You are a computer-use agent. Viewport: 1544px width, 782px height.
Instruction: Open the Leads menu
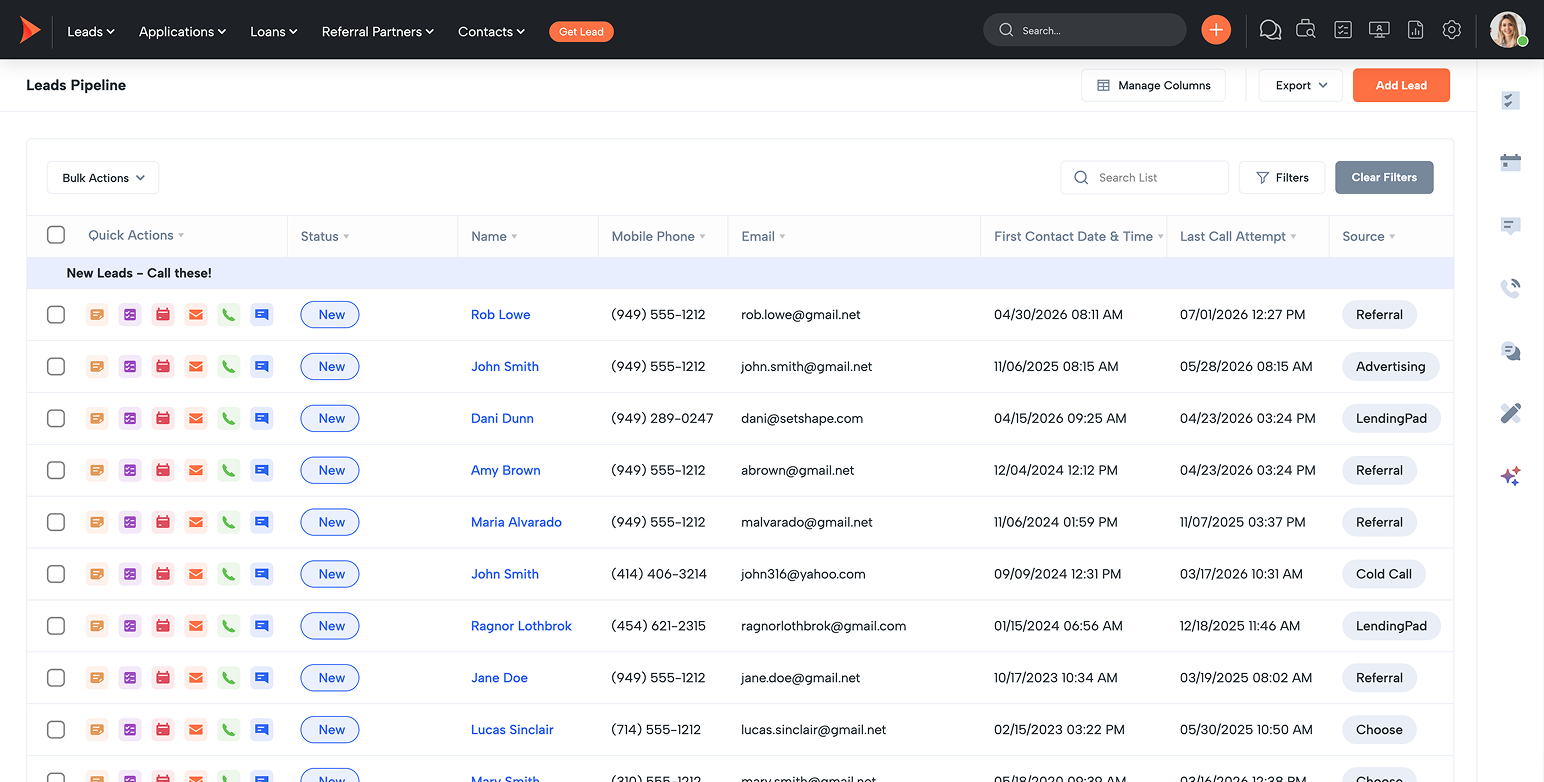[x=91, y=31]
